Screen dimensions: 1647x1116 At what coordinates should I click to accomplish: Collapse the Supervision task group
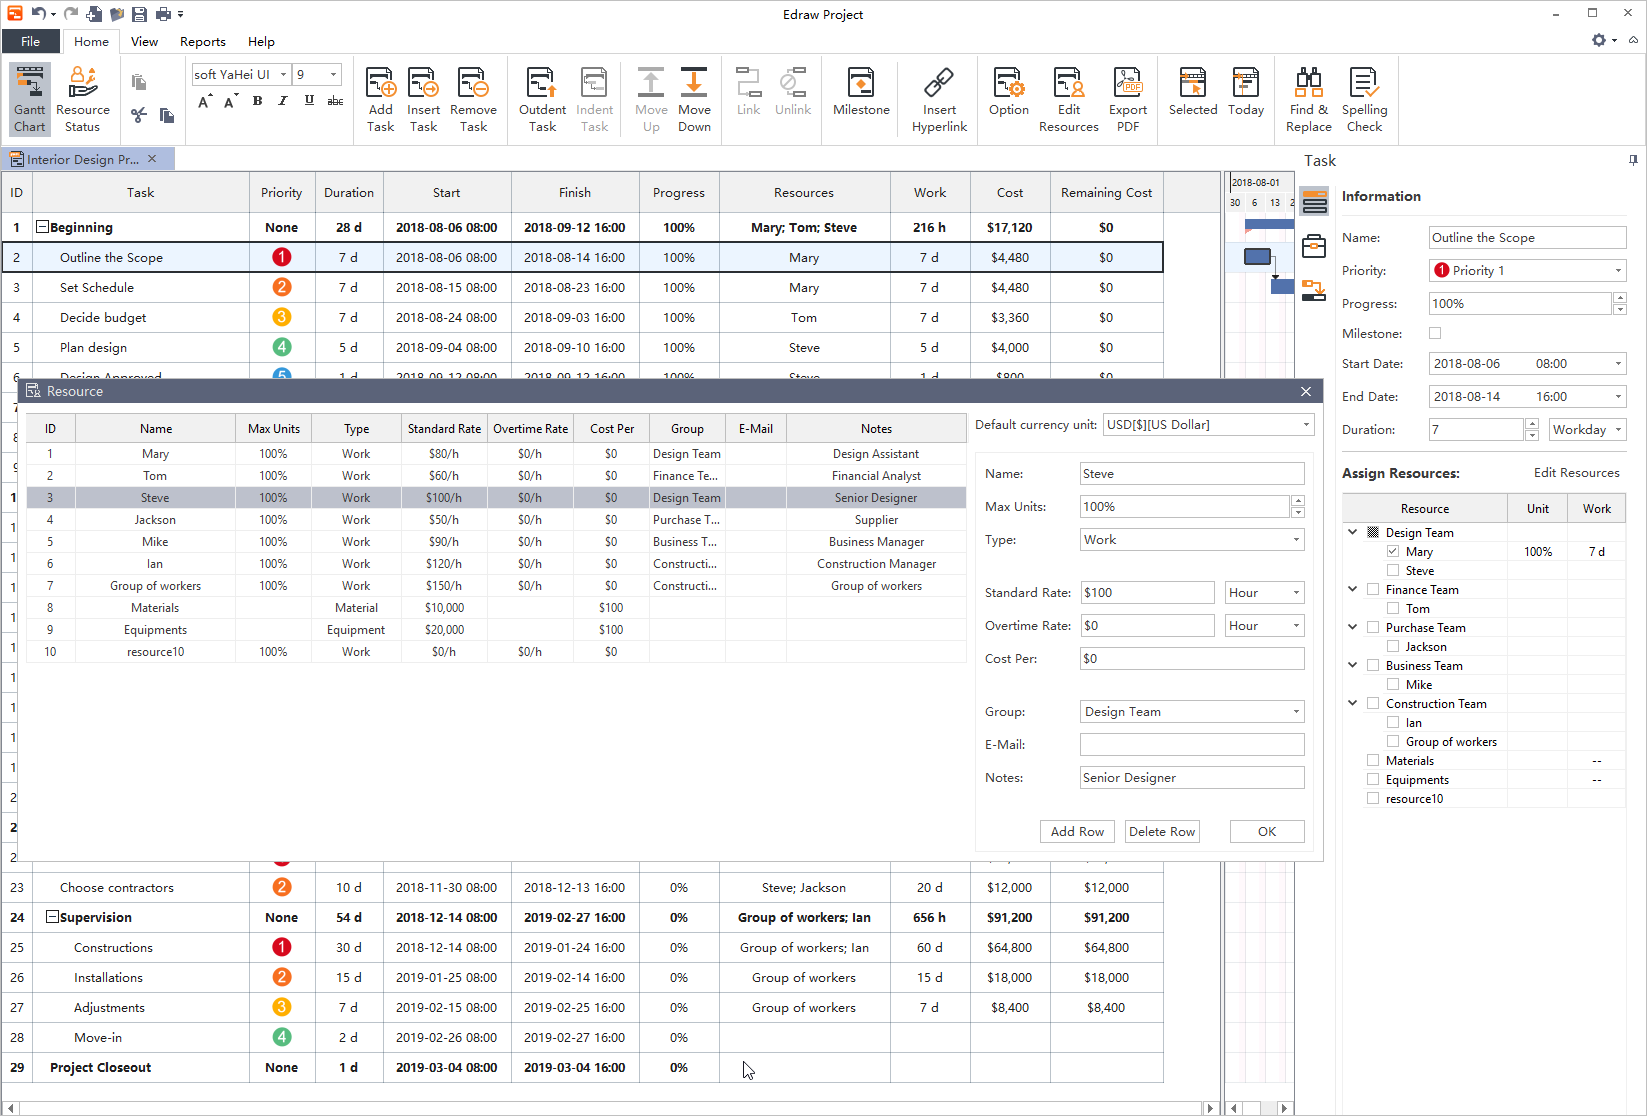(x=52, y=916)
